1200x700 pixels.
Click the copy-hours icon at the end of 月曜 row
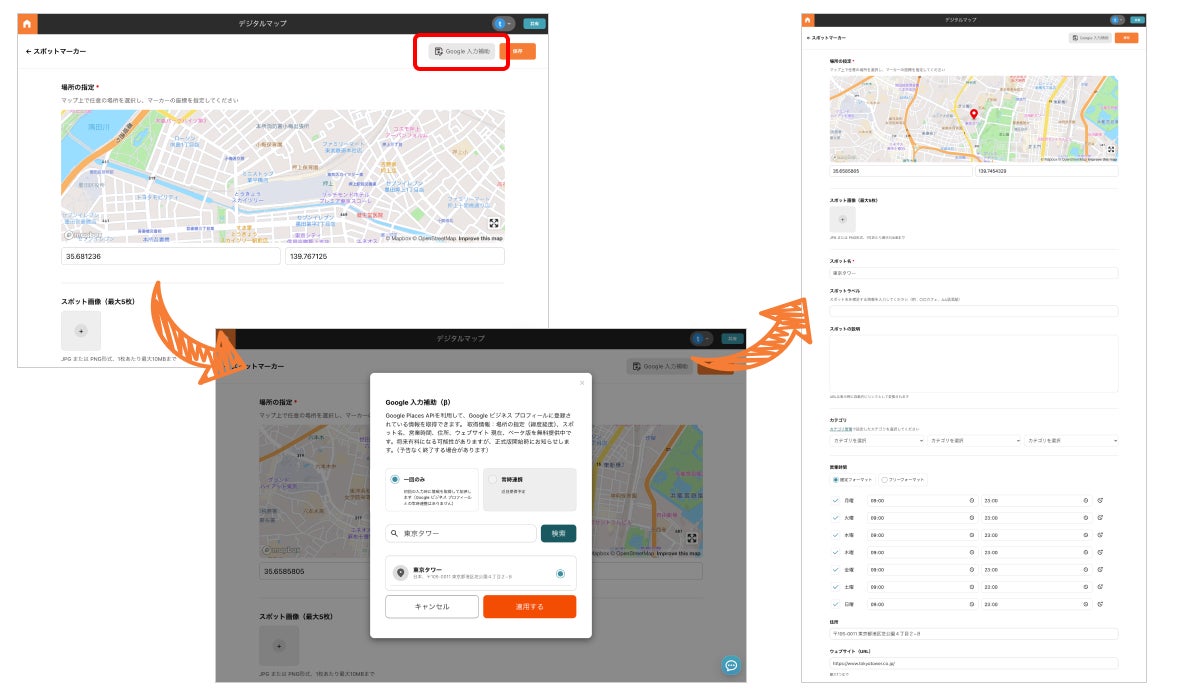1100,500
